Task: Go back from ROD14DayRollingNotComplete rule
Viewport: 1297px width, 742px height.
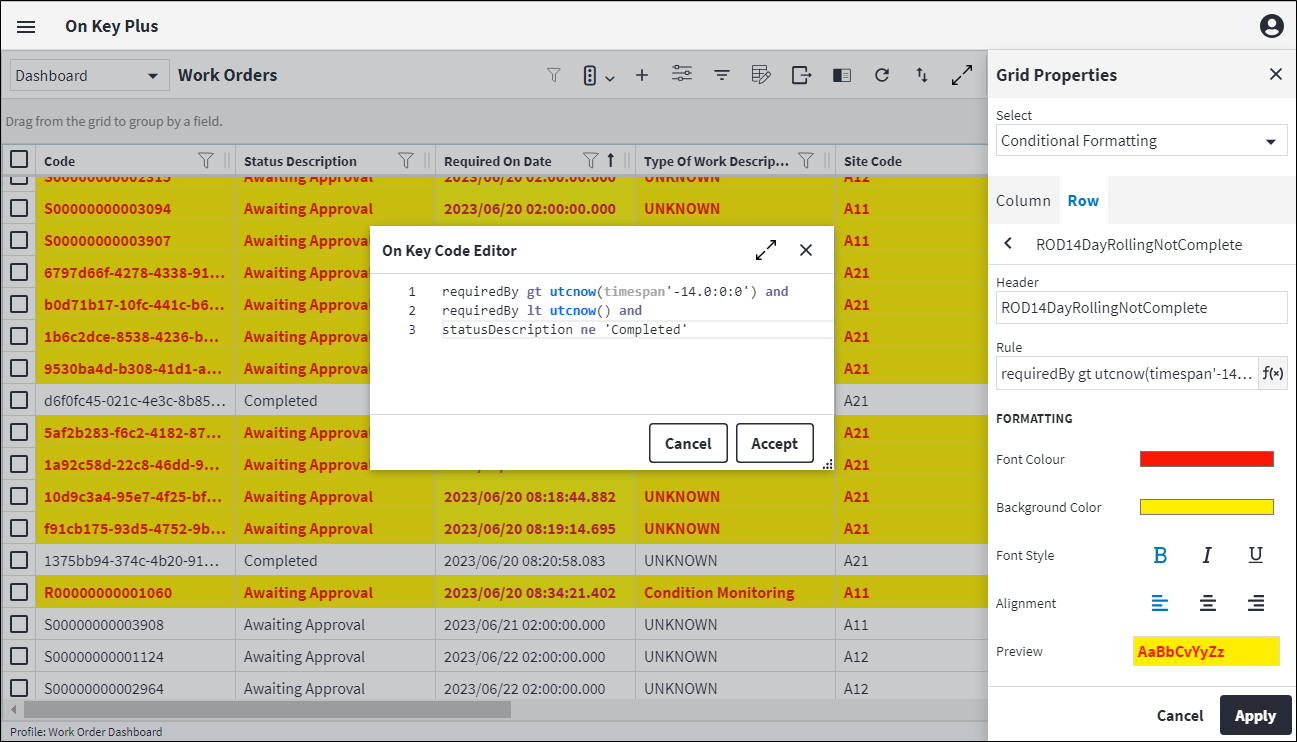Action: pos(1008,244)
